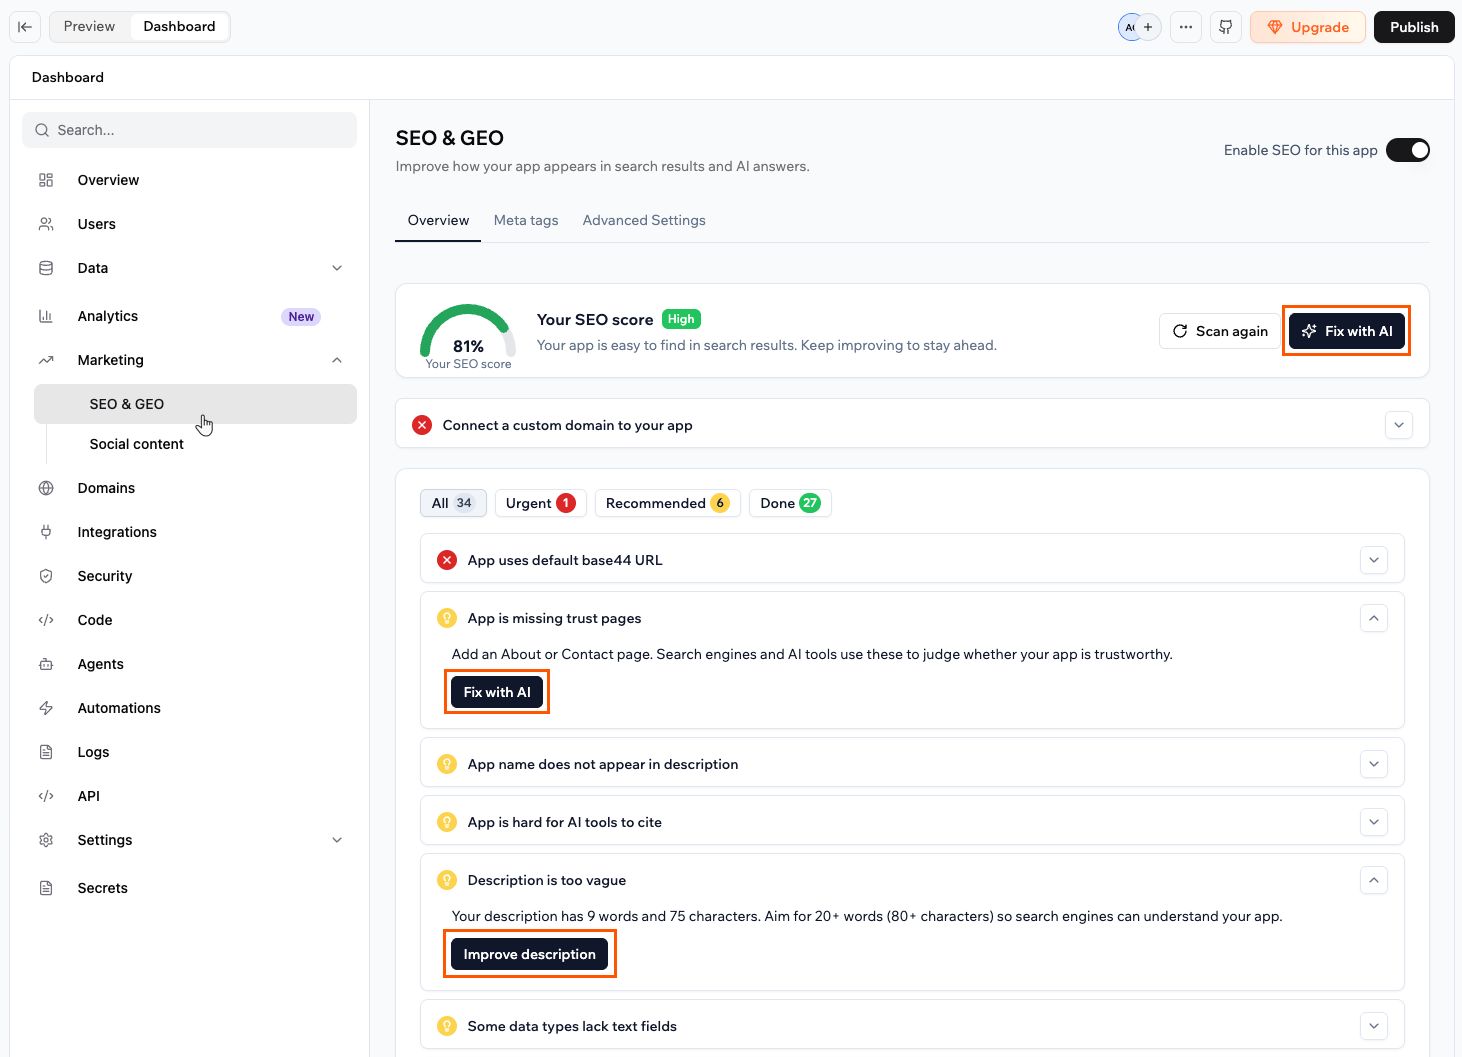Click the Upgrade button
Screen dimensions: 1462x1057
[1307, 27]
